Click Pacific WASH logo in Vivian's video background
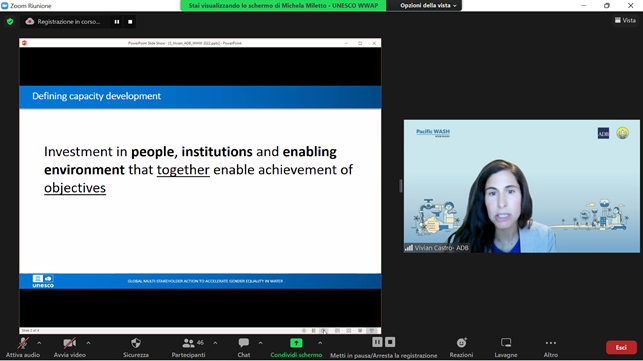This screenshot has height=361, width=643. click(x=433, y=133)
